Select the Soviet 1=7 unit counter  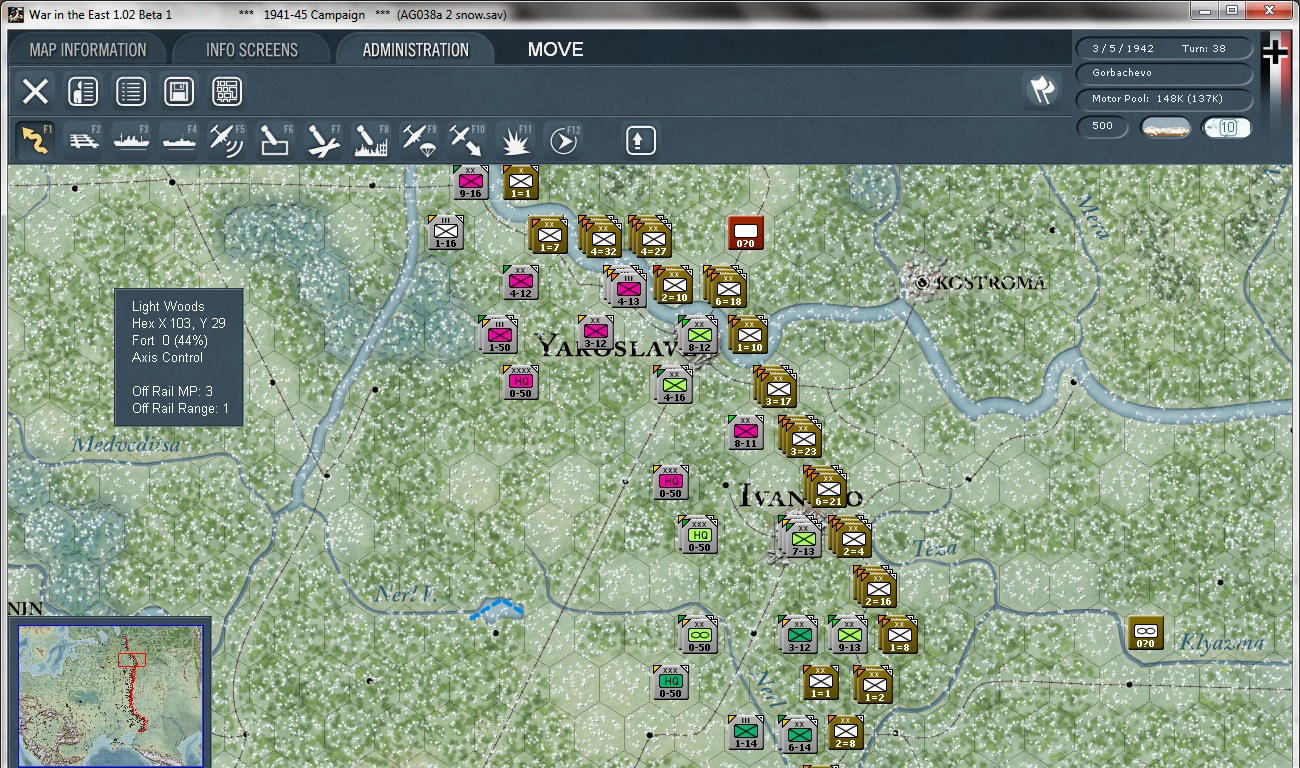click(x=549, y=236)
